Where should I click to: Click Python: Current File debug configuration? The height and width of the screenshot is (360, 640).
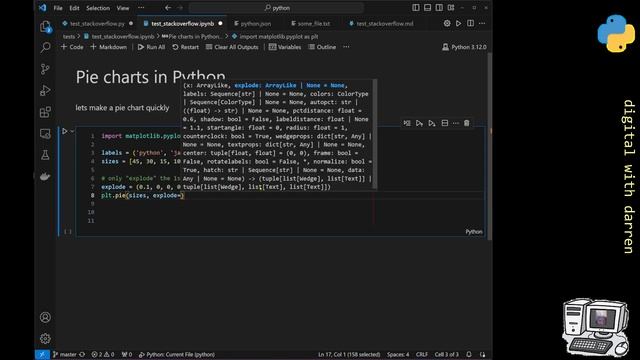coord(177,355)
